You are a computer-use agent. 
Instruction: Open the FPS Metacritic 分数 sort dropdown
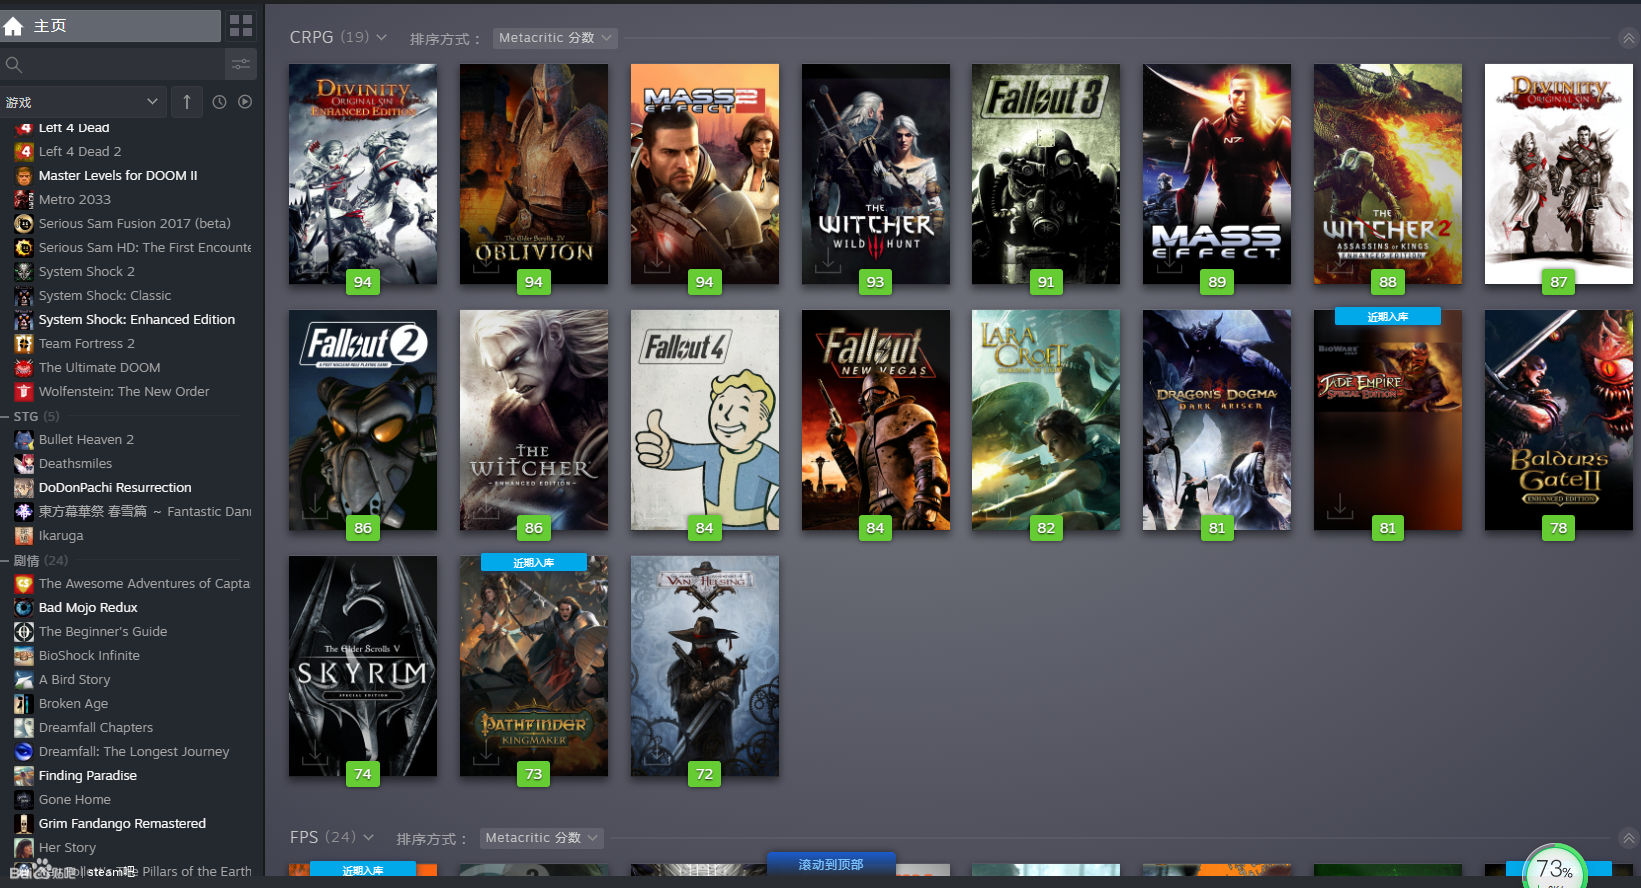541,838
